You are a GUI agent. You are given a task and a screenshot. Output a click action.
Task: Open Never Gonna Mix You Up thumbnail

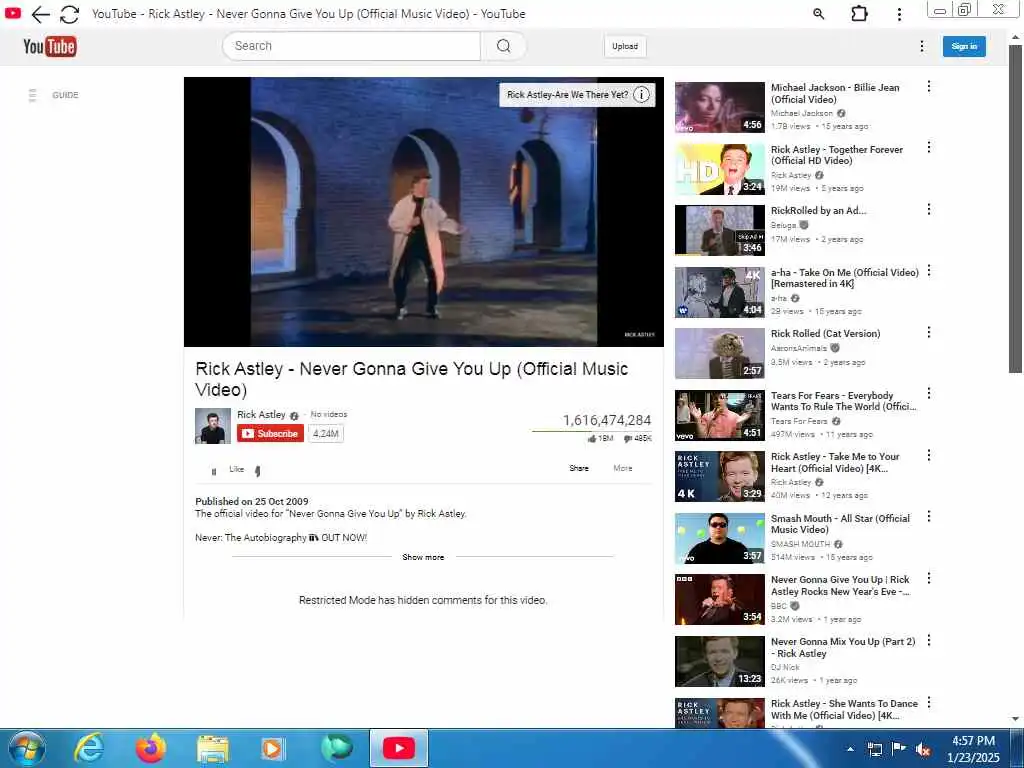pyautogui.click(x=720, y=662)
